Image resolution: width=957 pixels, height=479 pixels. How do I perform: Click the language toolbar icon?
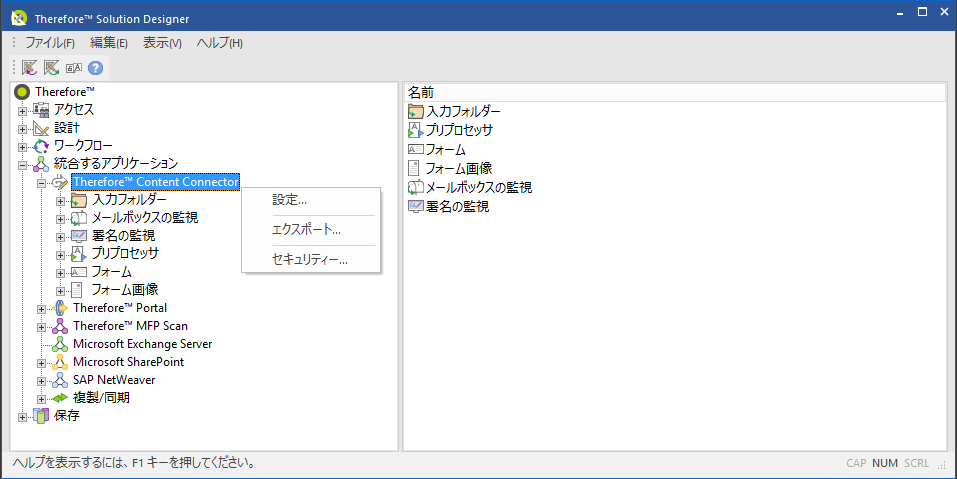point(74,68)
